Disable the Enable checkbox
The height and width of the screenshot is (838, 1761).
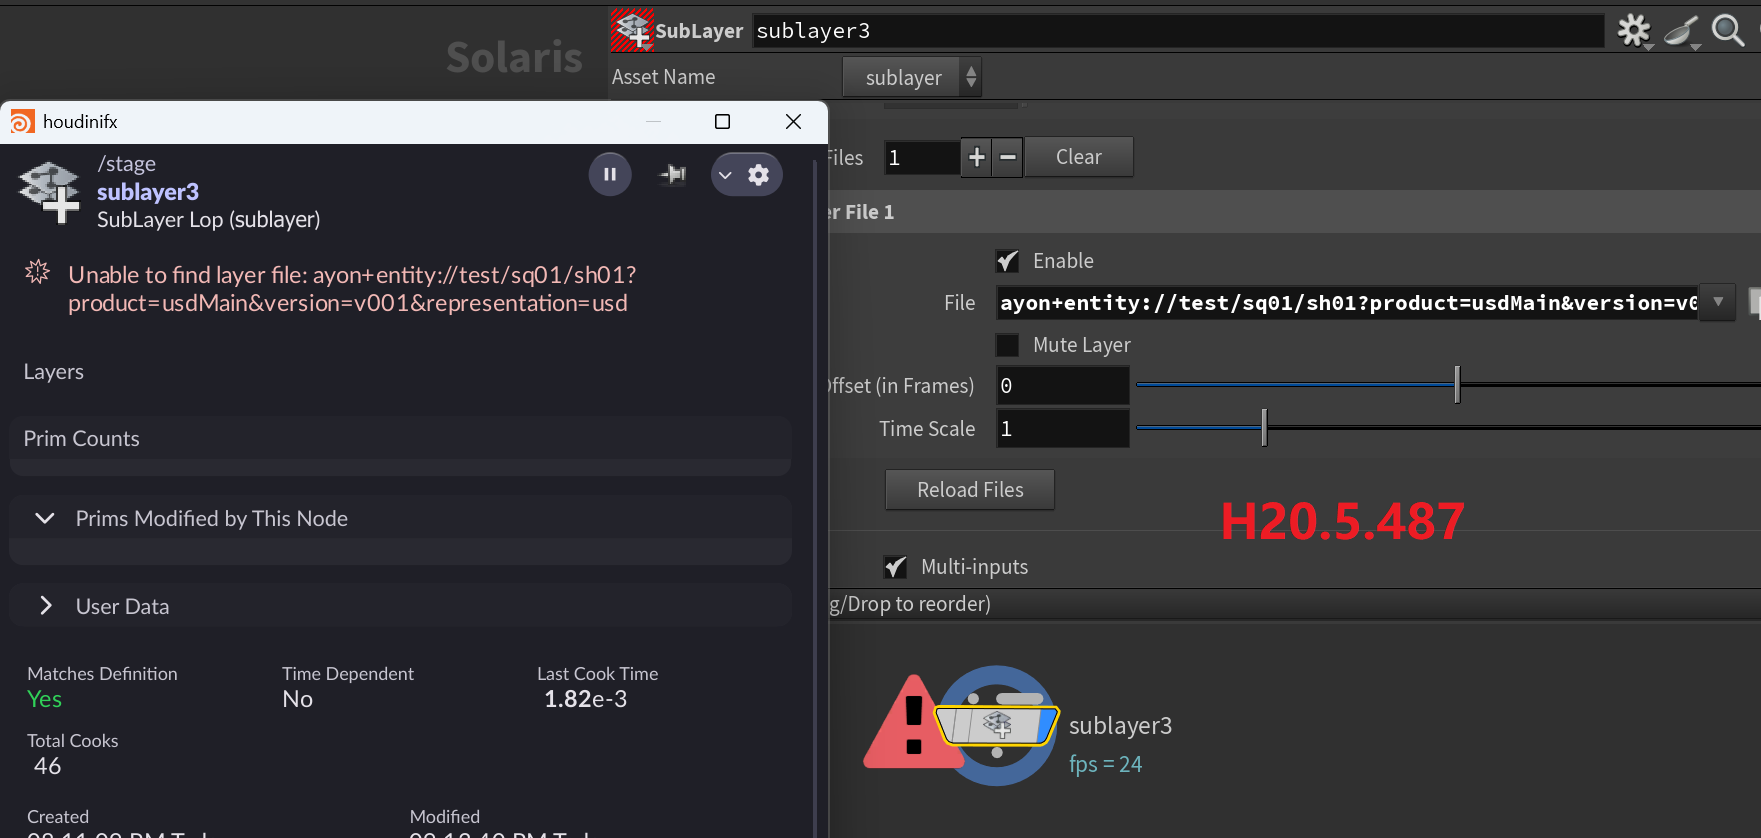[x=1007, y=261]
